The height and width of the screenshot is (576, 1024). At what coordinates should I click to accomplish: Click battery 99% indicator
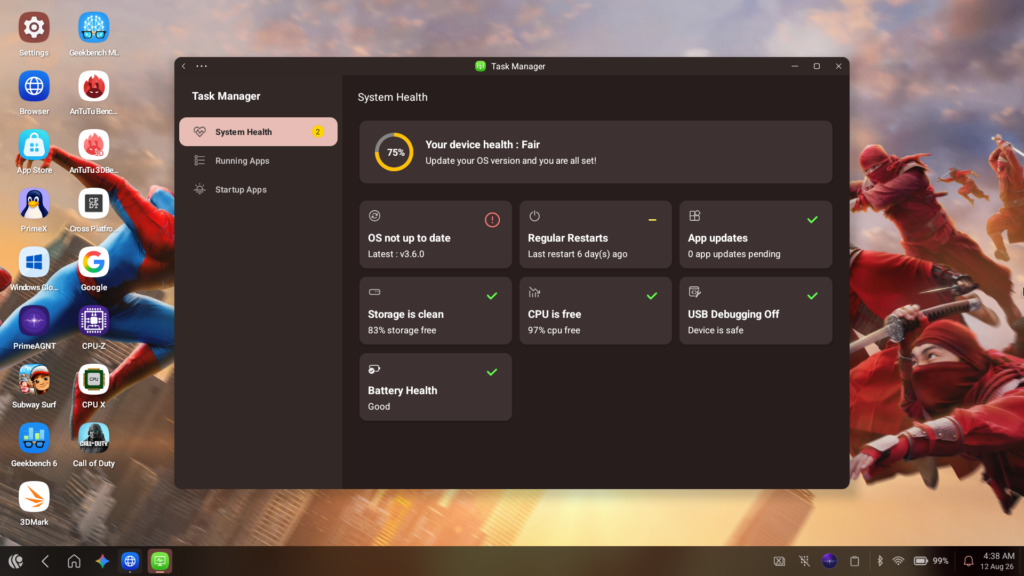[931, 561]
